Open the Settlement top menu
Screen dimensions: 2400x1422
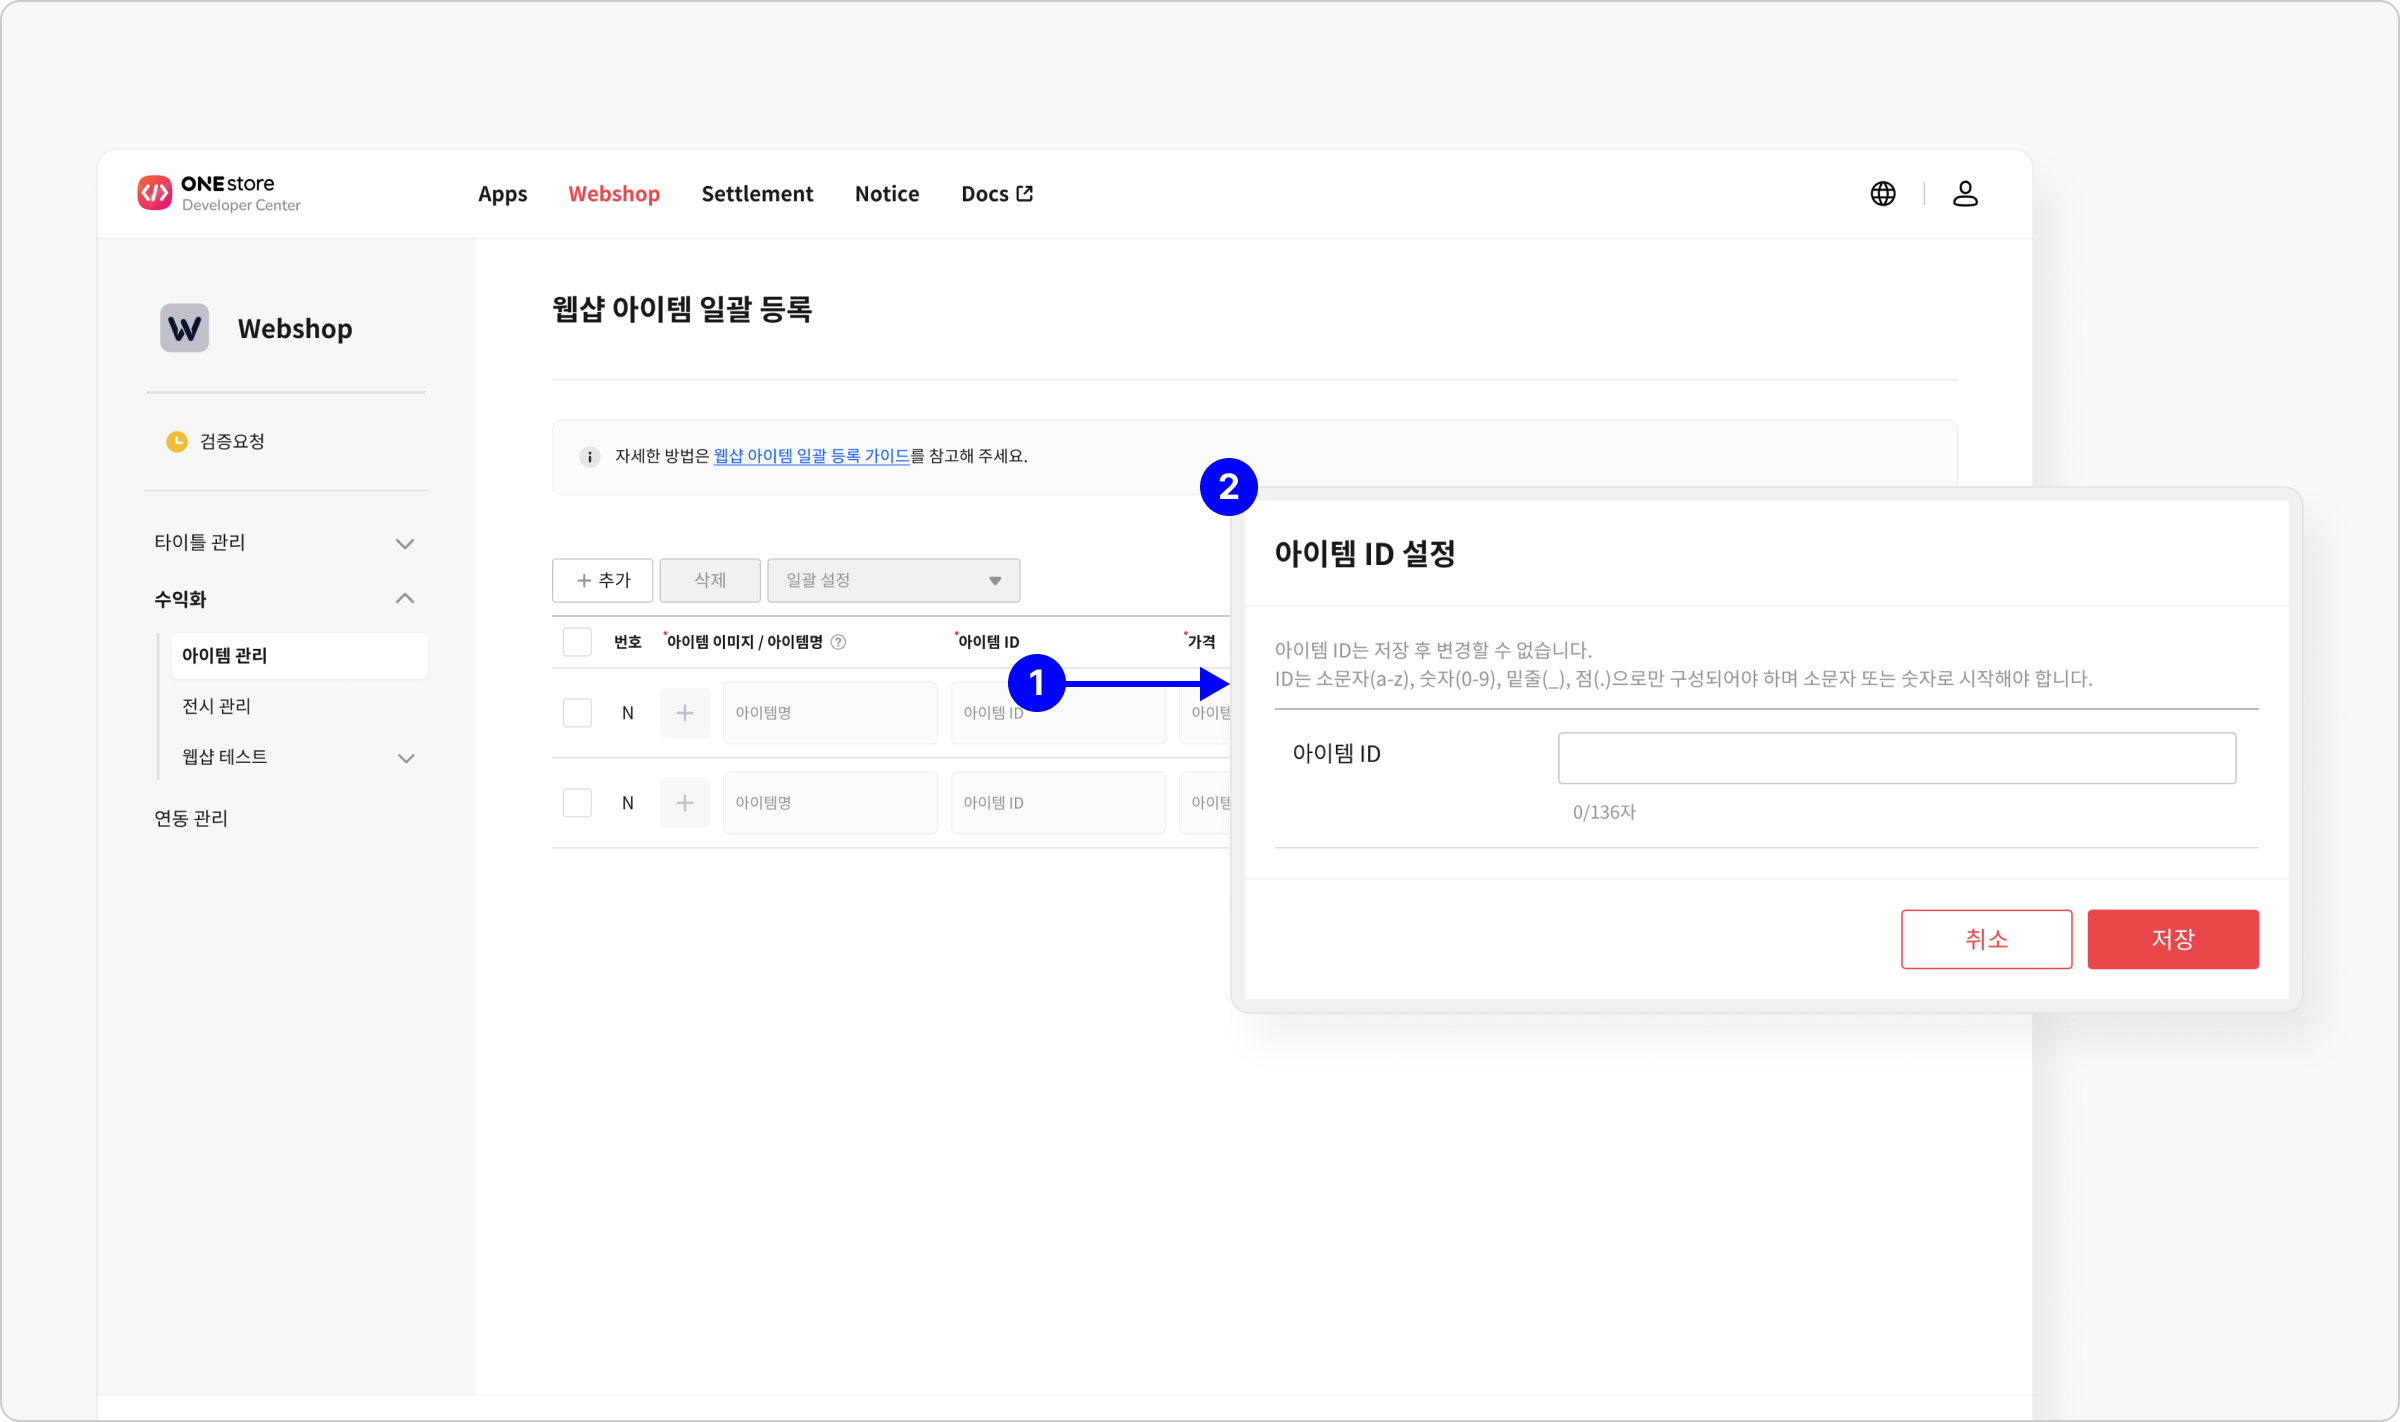(x=757, y=193)
